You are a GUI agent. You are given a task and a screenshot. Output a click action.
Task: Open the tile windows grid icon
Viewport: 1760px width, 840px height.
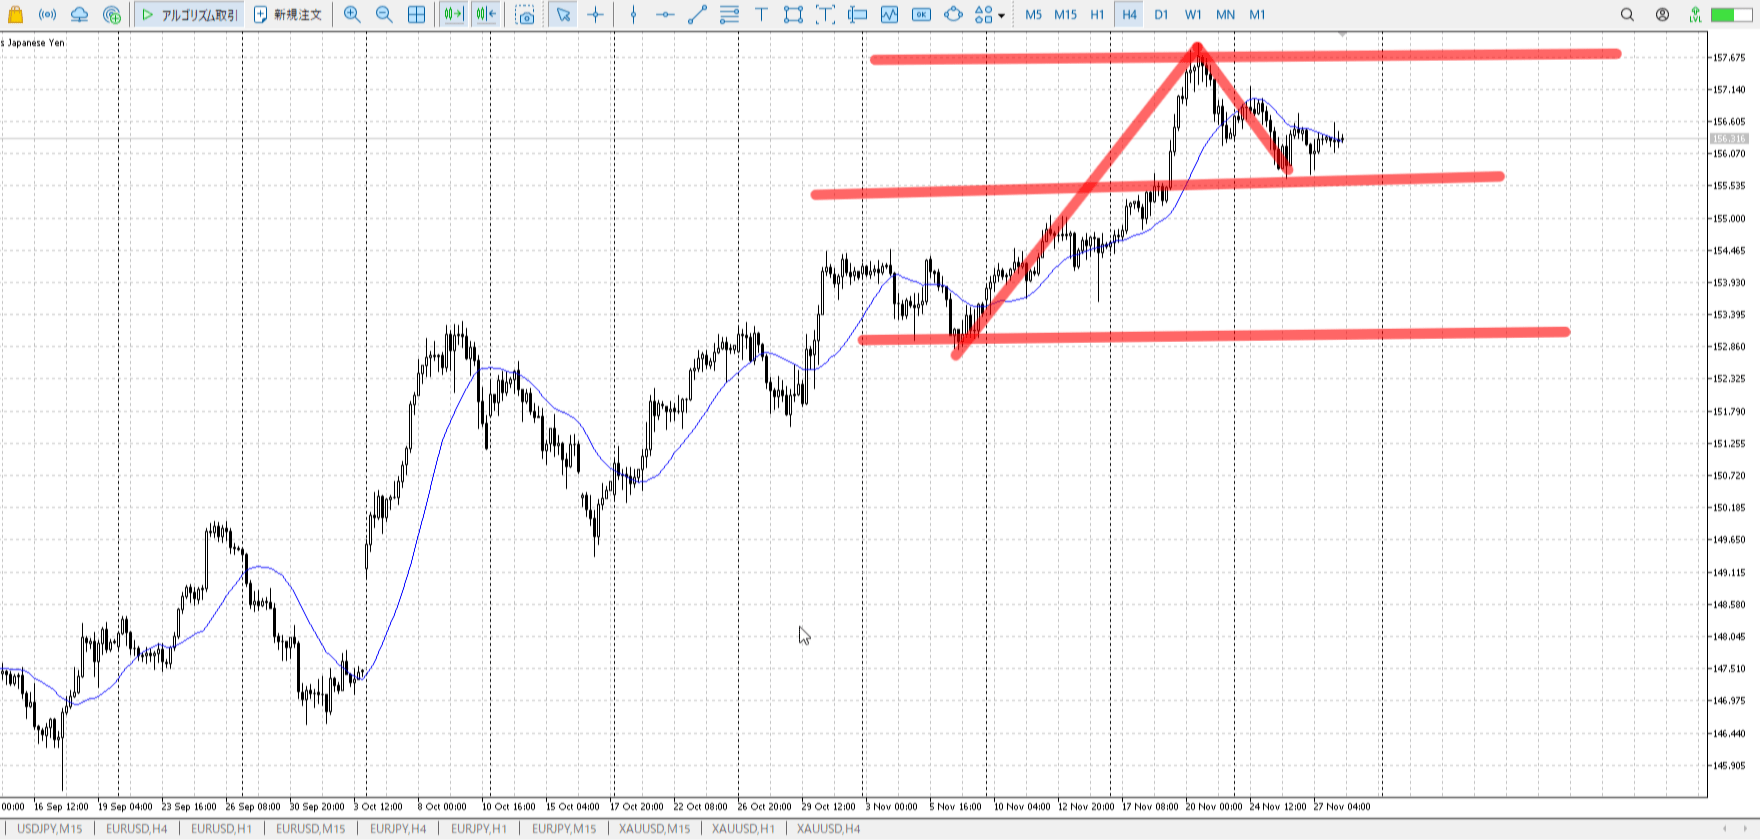click(417, 14)
